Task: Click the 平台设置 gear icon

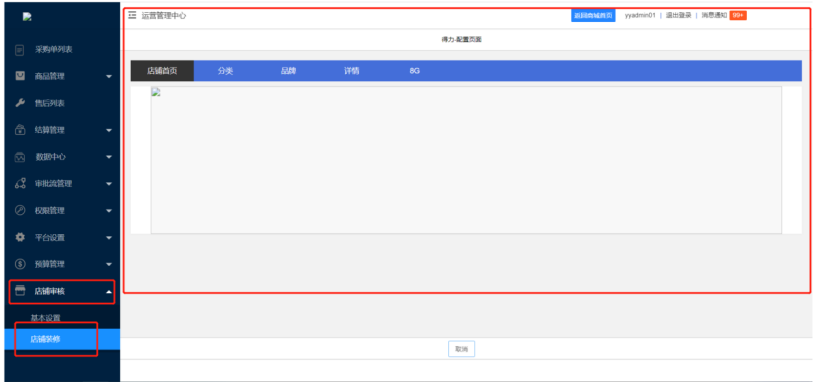Action: click(x=20, y=238)
